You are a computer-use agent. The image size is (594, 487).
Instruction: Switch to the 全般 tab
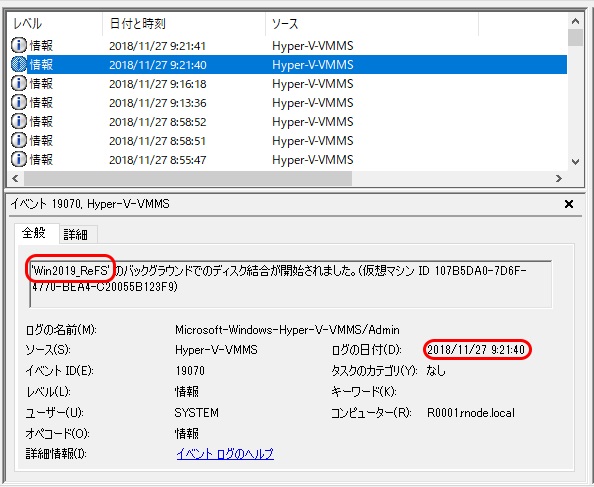tap(36, 233)
